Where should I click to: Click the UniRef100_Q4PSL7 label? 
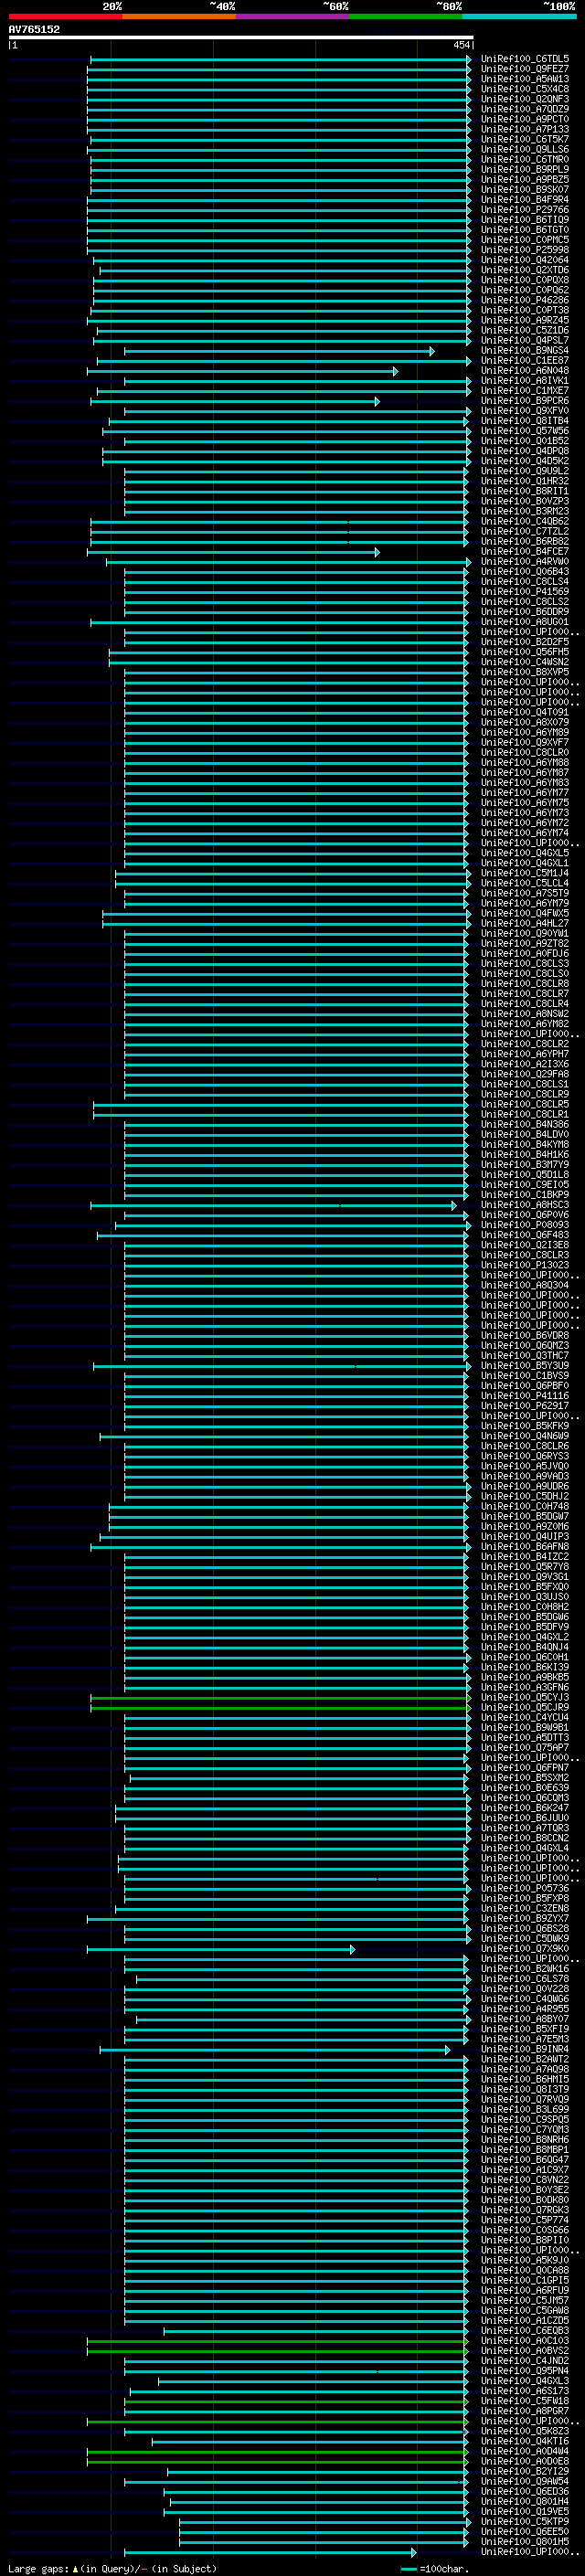(x=524, y=340)
